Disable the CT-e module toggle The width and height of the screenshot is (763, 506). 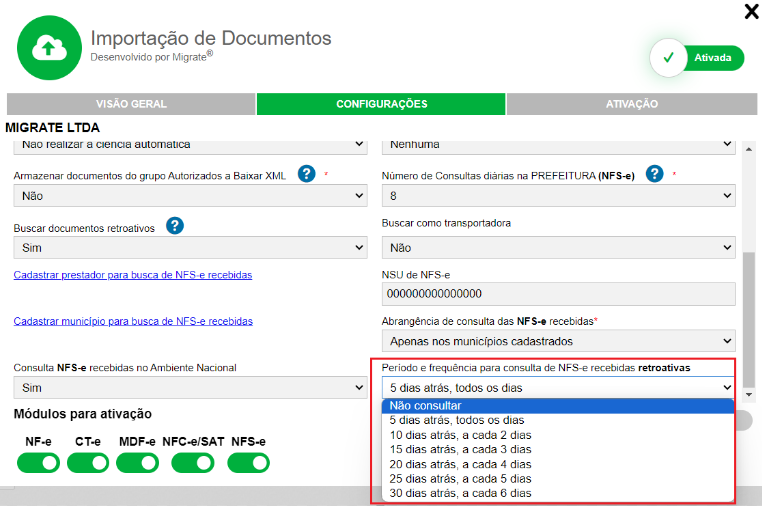(88, 463)
